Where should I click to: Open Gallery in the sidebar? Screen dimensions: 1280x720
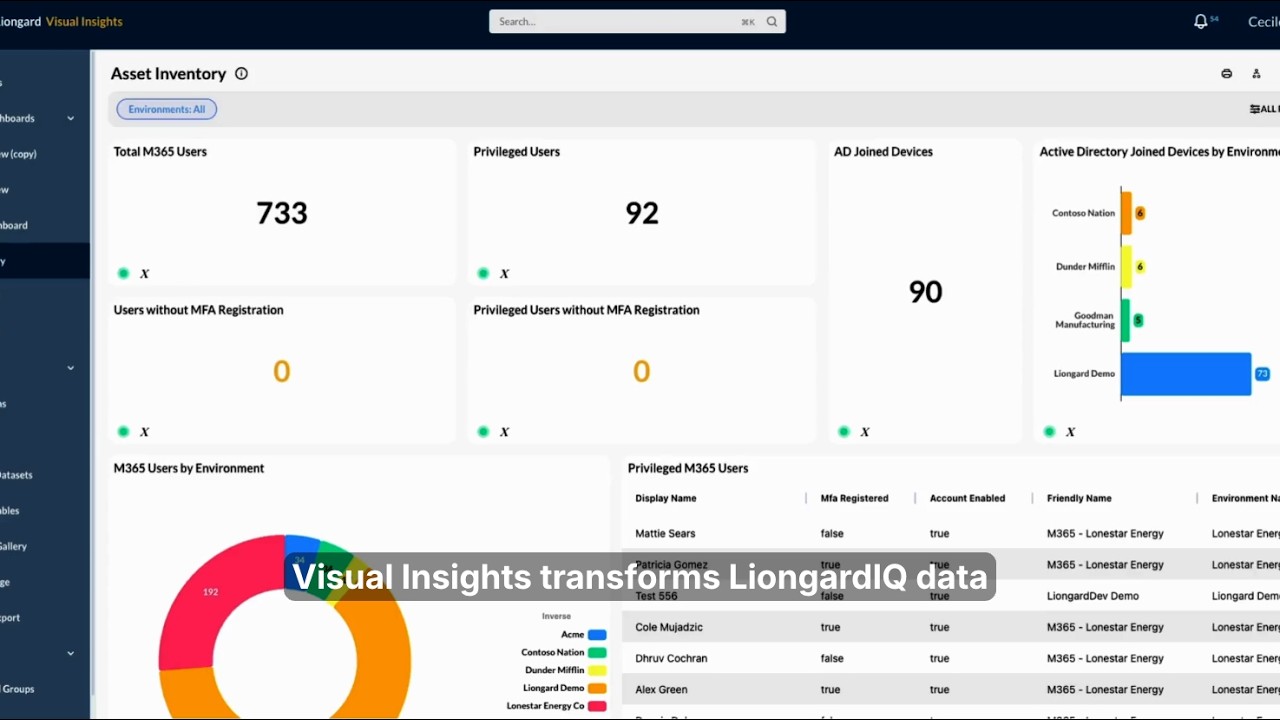point(14,546)
